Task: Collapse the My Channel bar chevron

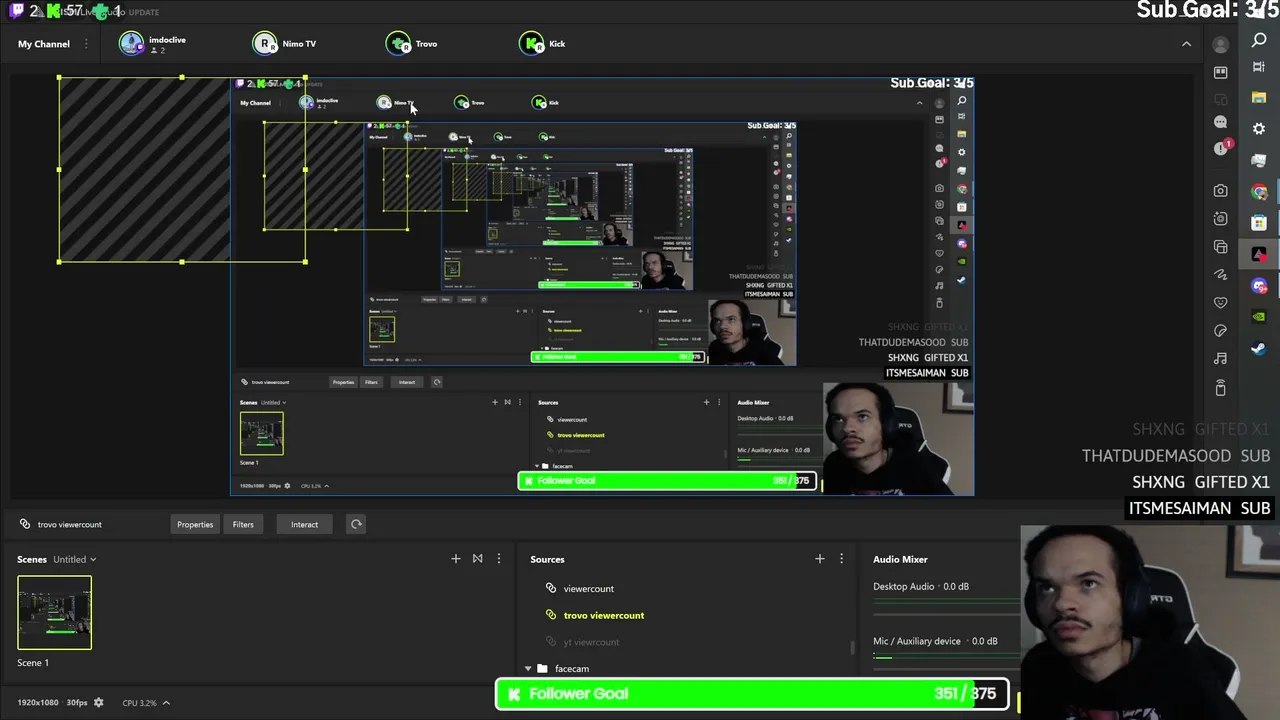Action: pos(1186,44)
